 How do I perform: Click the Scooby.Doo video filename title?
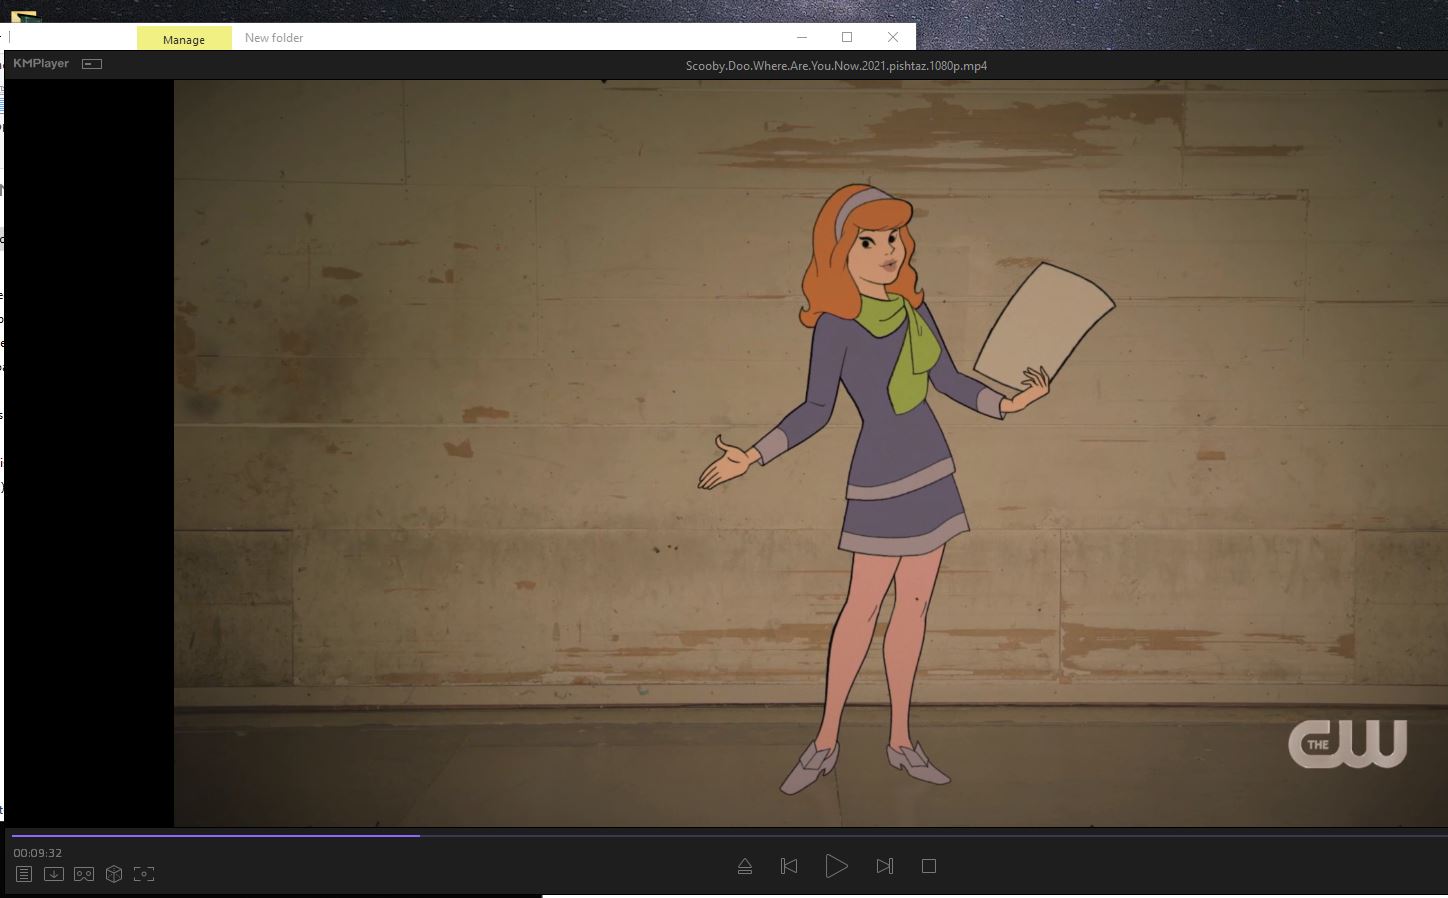click(836, 66)
